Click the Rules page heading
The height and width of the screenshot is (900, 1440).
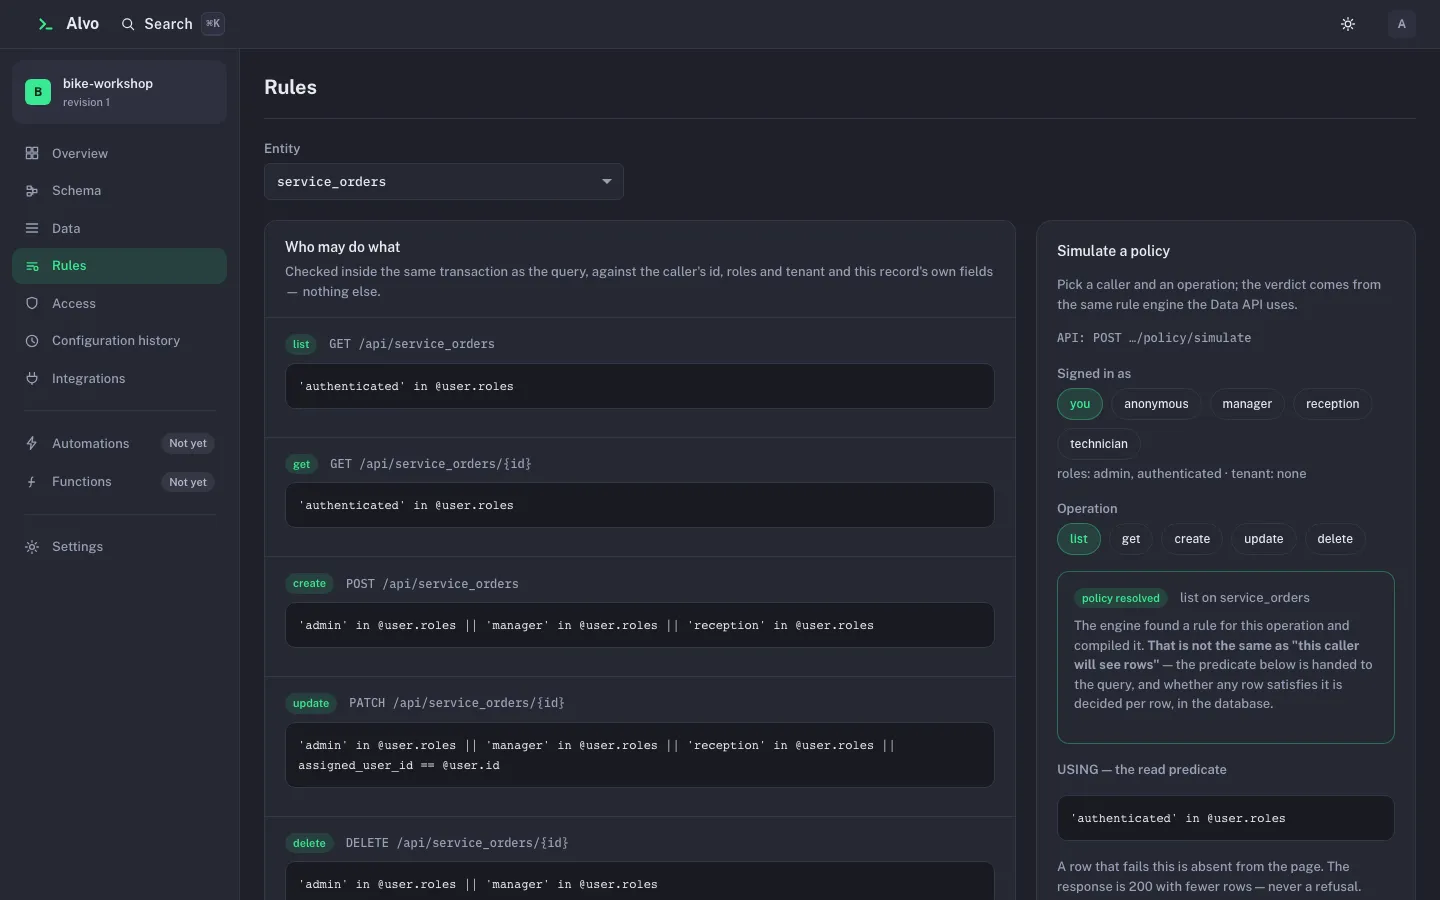[x=290, y=87]
